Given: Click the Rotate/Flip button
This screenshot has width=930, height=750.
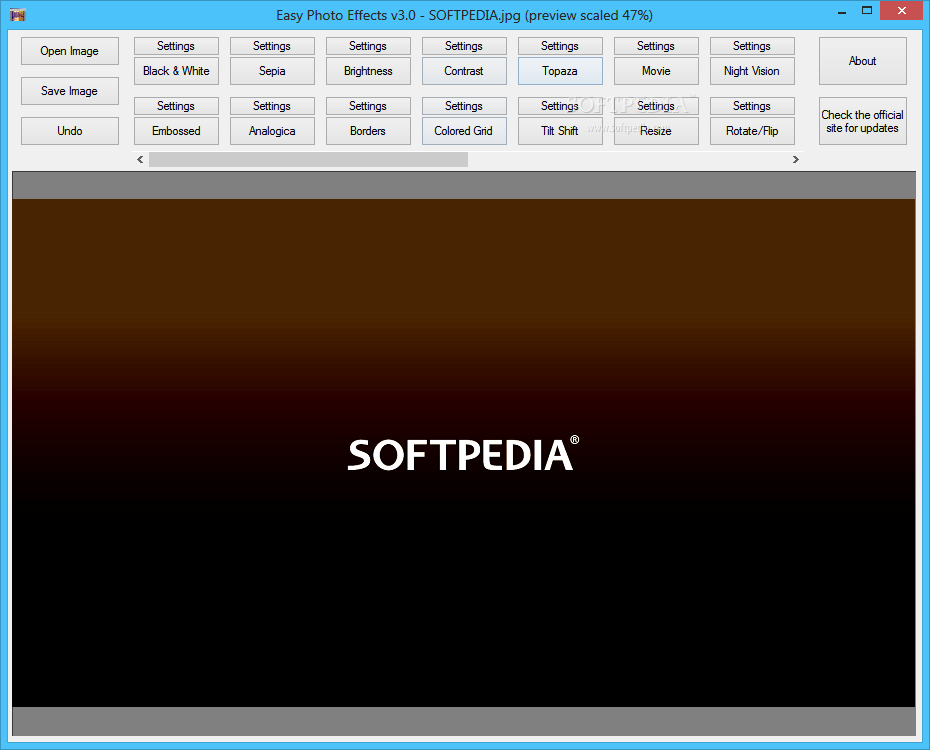Looking at the screenshot, I should [x=752, y=131].
